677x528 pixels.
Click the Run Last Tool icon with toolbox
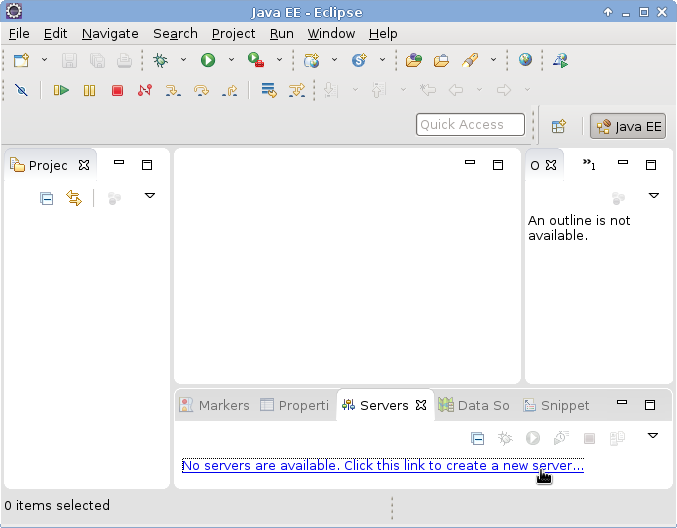(256, 60)
